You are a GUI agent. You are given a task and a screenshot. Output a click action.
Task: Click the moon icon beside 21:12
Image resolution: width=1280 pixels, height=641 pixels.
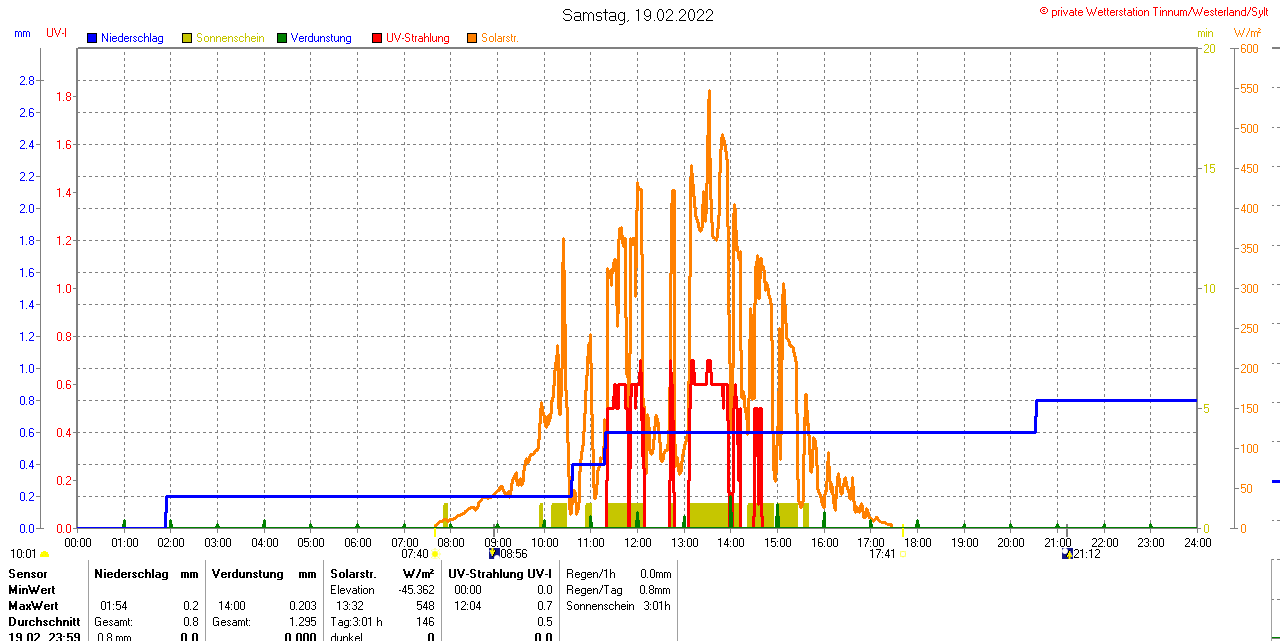click(1067, 553)
